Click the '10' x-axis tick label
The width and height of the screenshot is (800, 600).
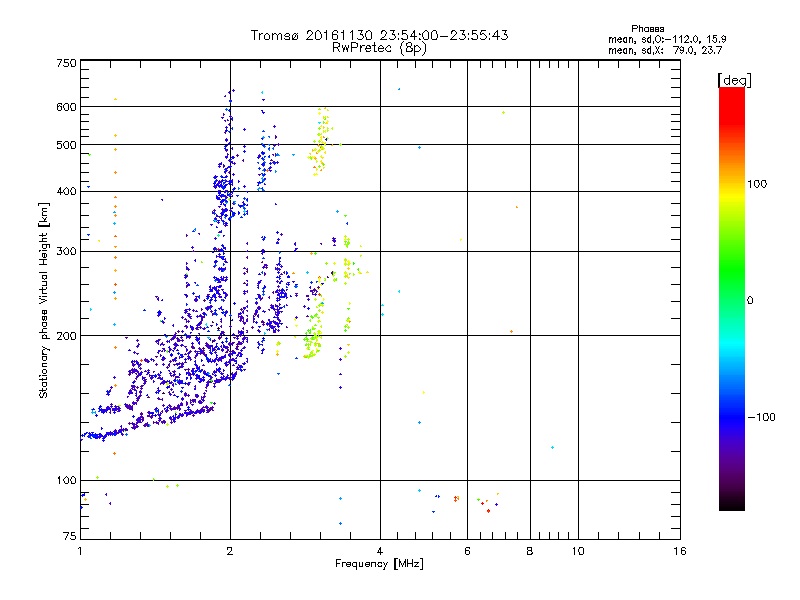coord(578,551)
